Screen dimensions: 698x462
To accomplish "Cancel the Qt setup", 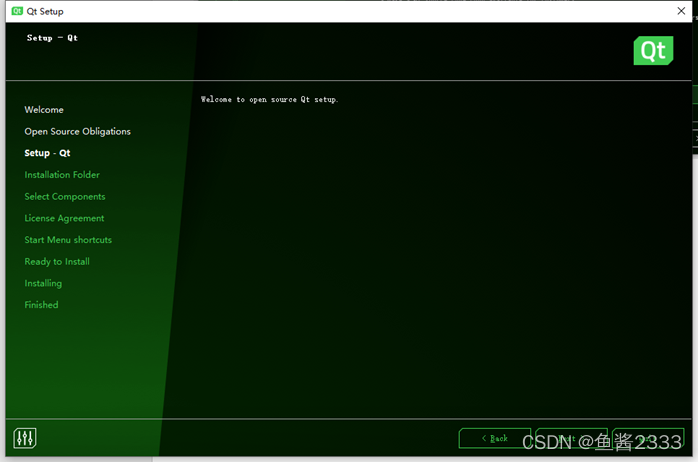I will 648,438.
